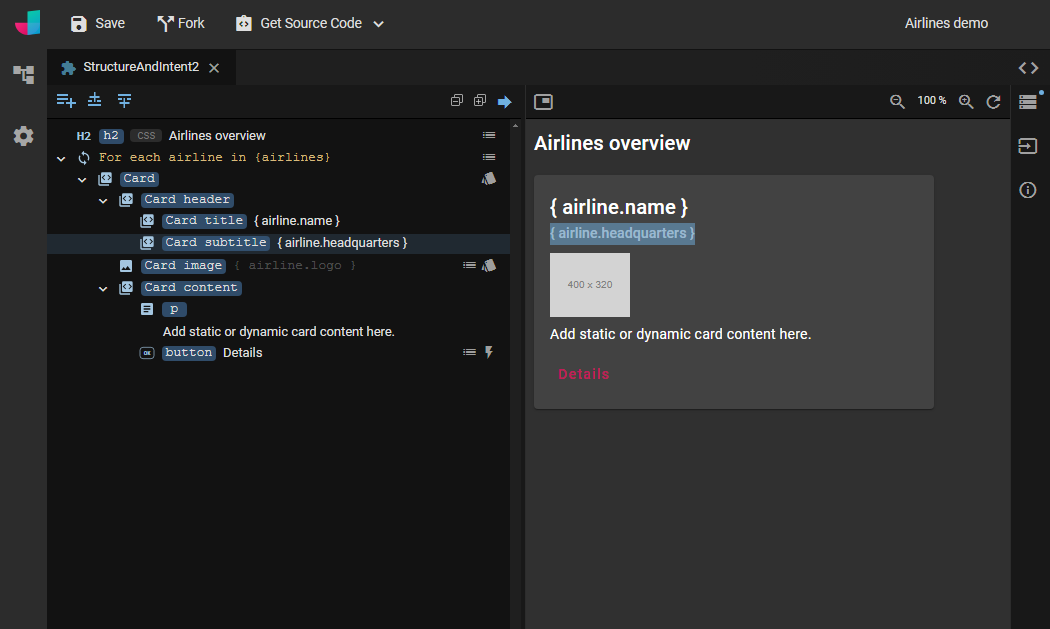The image size is (1050, 629).
Task: Save the project
Action: [98, 23]
